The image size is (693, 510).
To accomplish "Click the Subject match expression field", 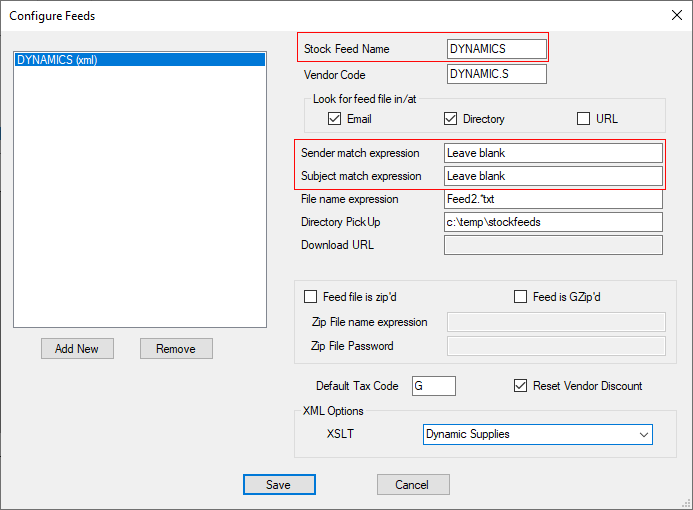I will pos(553,176).
